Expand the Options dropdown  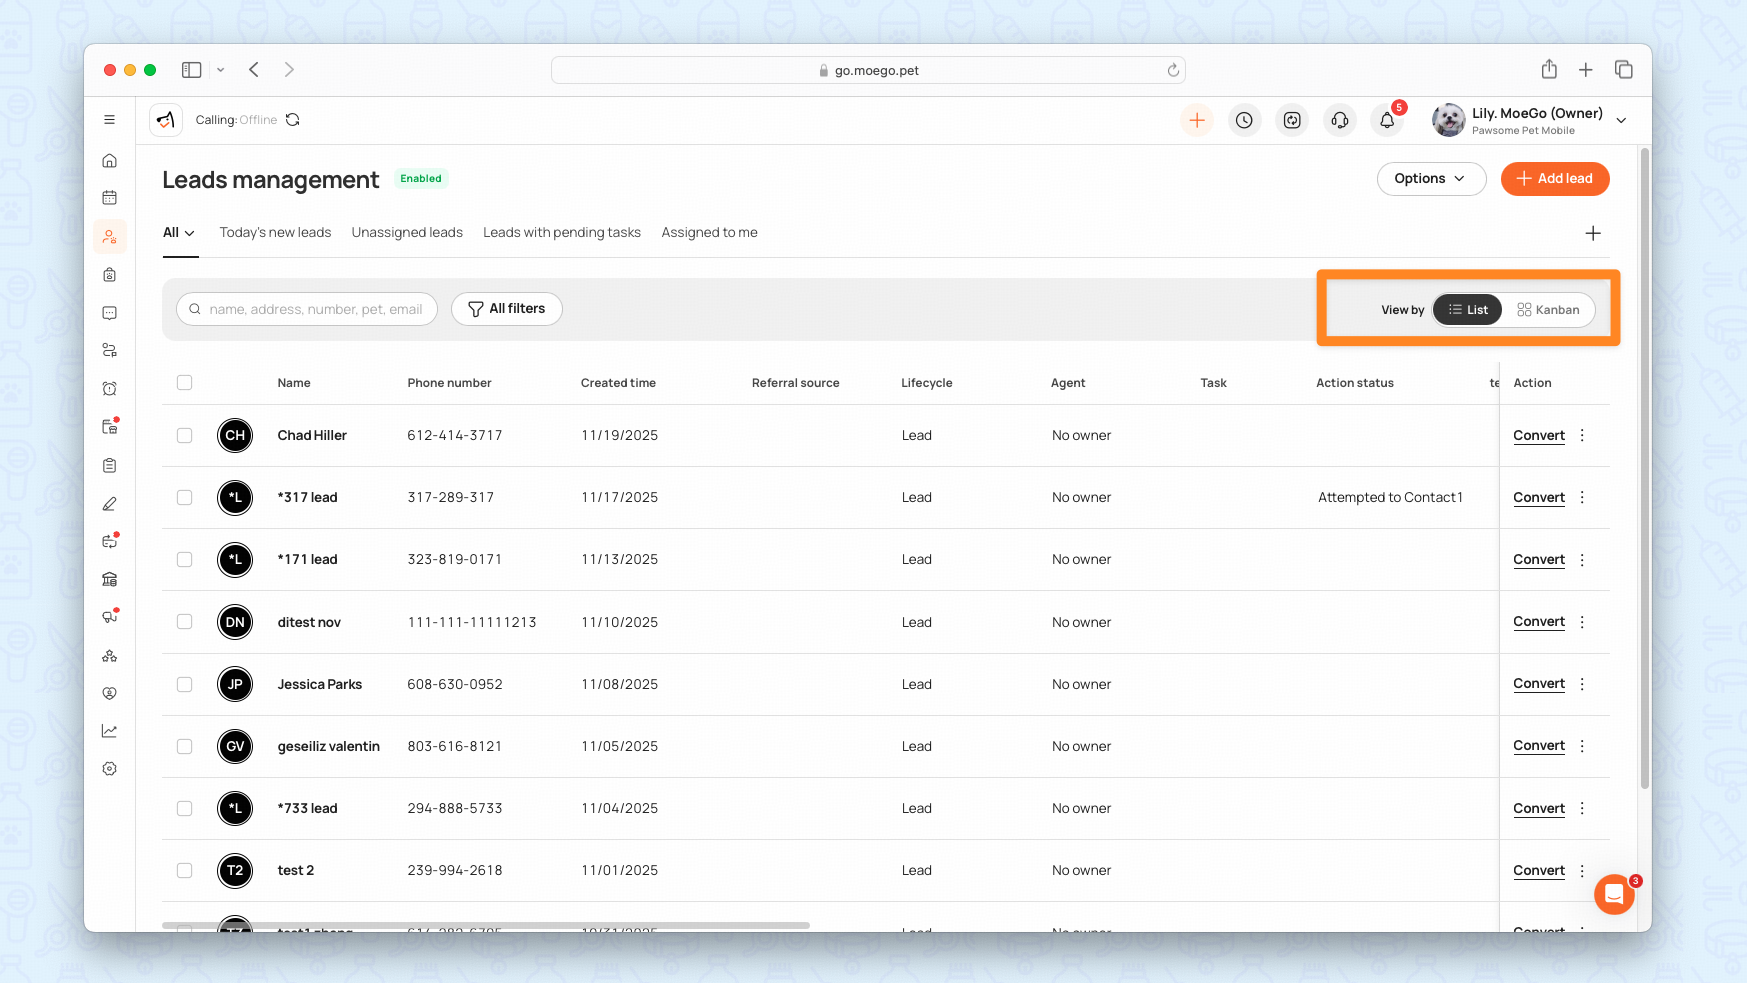tap(1430, 179)
